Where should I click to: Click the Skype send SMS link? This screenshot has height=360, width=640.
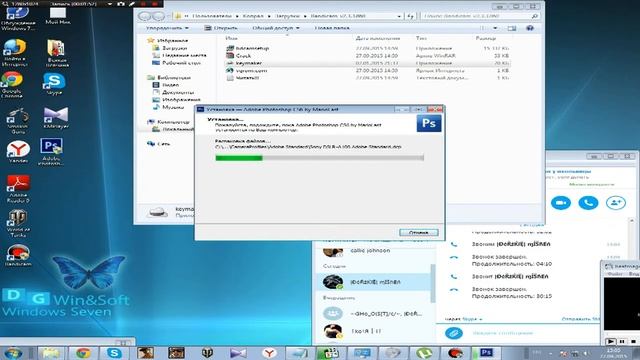(x=580, y=319)
